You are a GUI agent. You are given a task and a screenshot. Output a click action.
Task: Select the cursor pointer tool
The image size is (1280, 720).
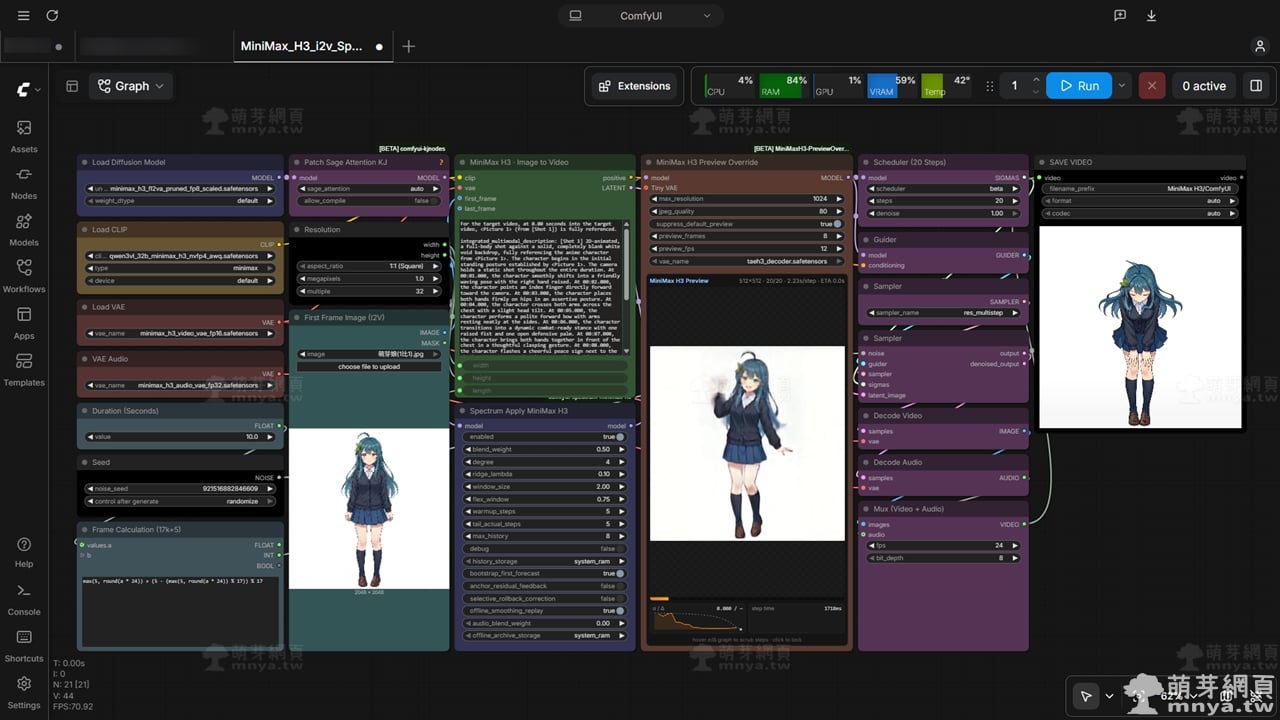tap(1086, 696)
